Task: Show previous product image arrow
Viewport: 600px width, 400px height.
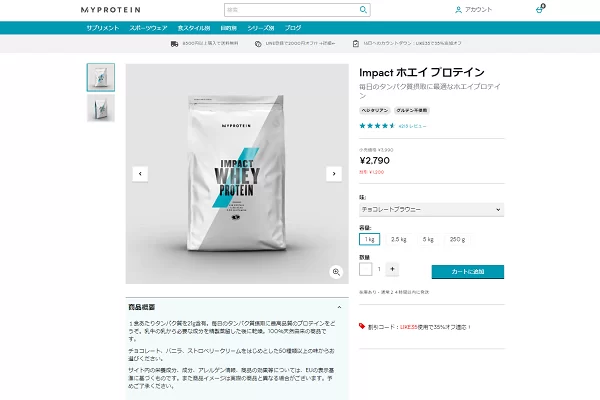Action: tap(140, 174)
